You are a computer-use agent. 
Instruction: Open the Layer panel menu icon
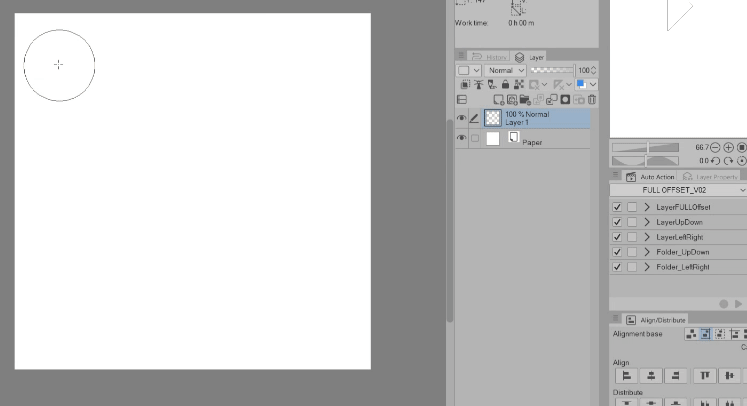pos(461,56)
